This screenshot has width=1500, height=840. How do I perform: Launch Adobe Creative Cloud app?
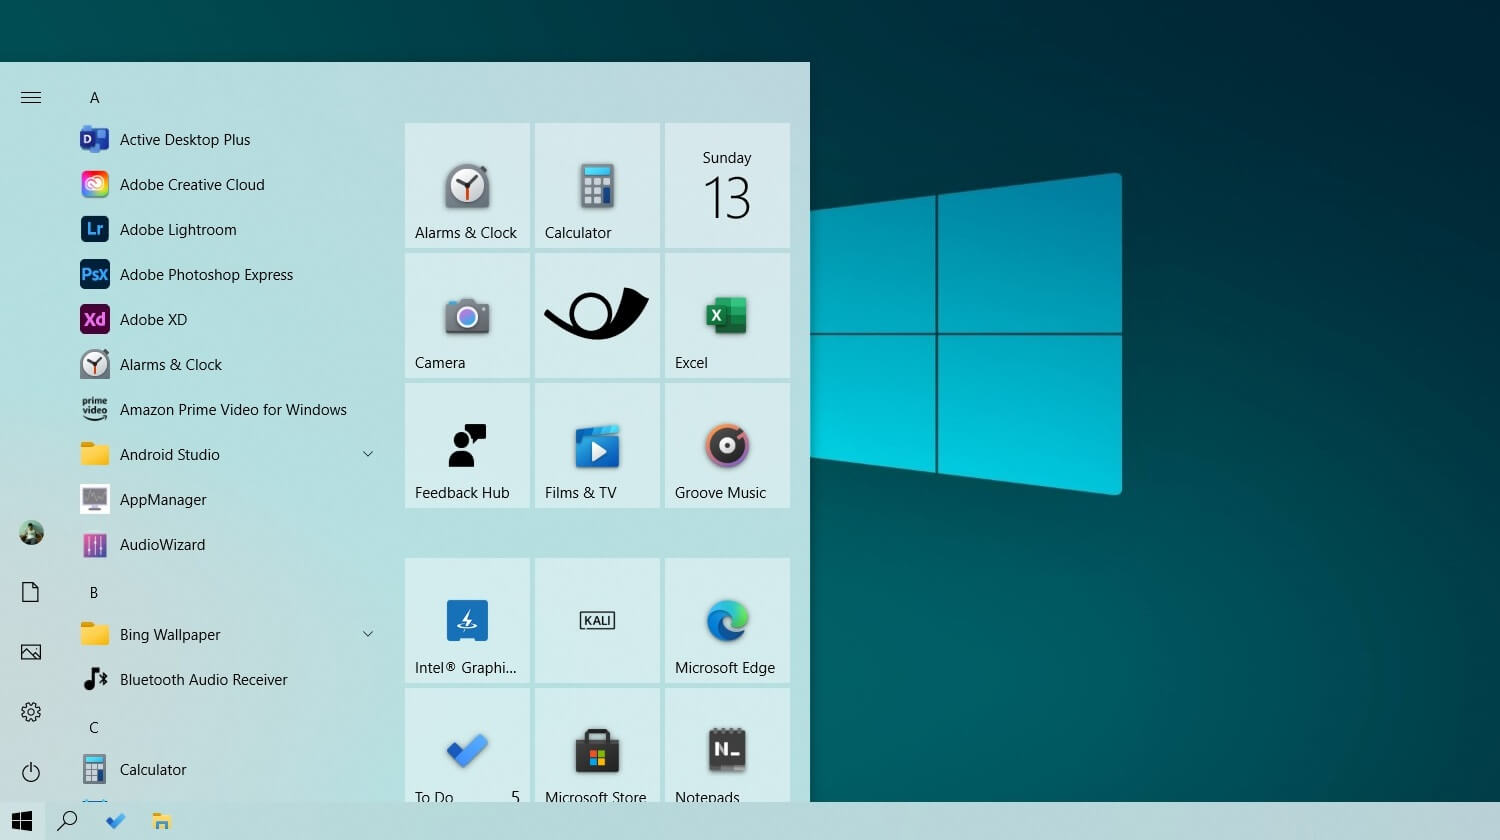(x=228, y=185)
